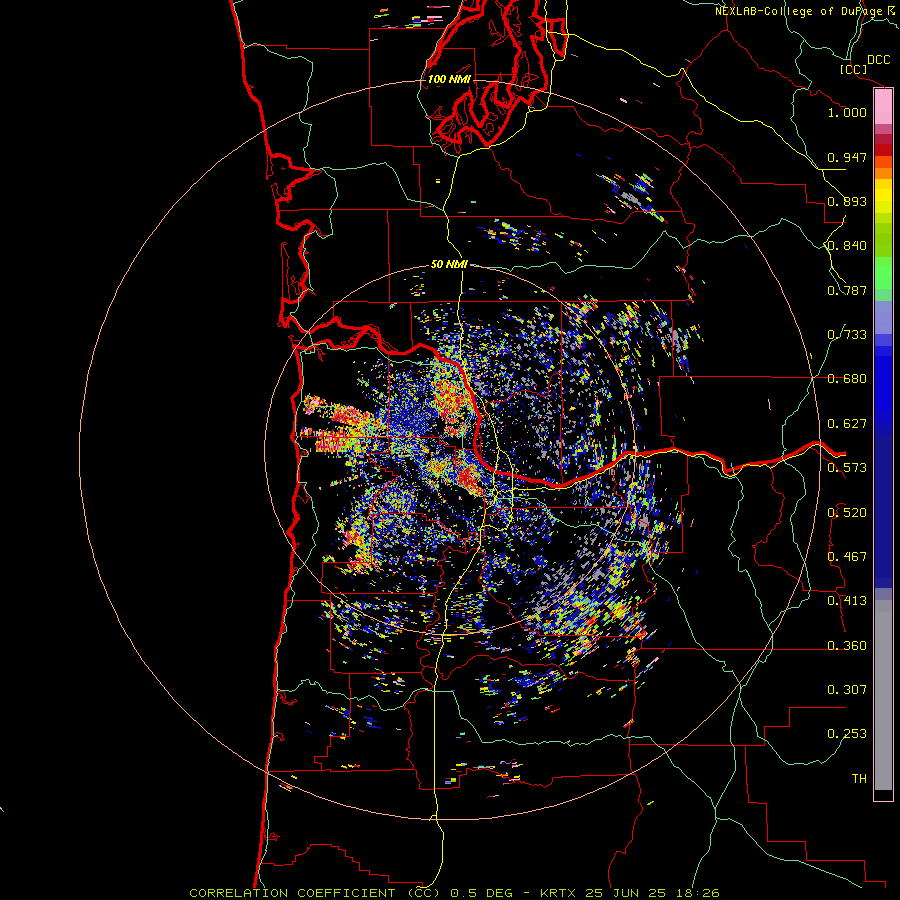Click the NEXLAB-College of DuPage credit text
Screen dimensions: 900x900
point(799,11)
